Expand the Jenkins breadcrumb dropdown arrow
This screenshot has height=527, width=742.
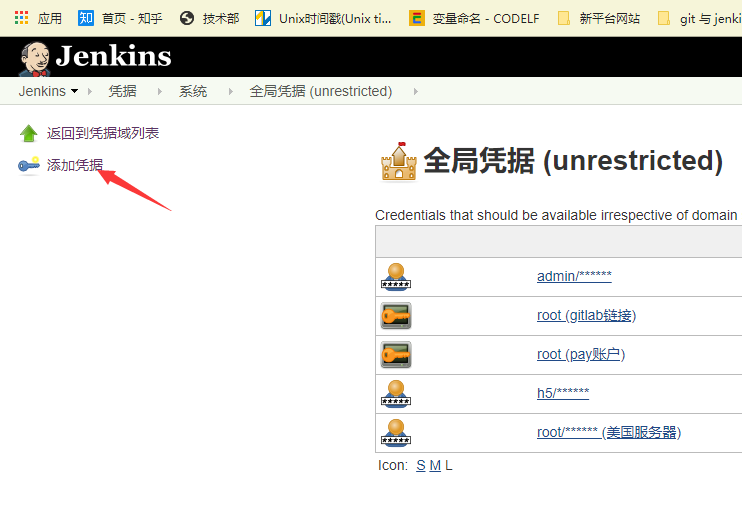point(74,91)
